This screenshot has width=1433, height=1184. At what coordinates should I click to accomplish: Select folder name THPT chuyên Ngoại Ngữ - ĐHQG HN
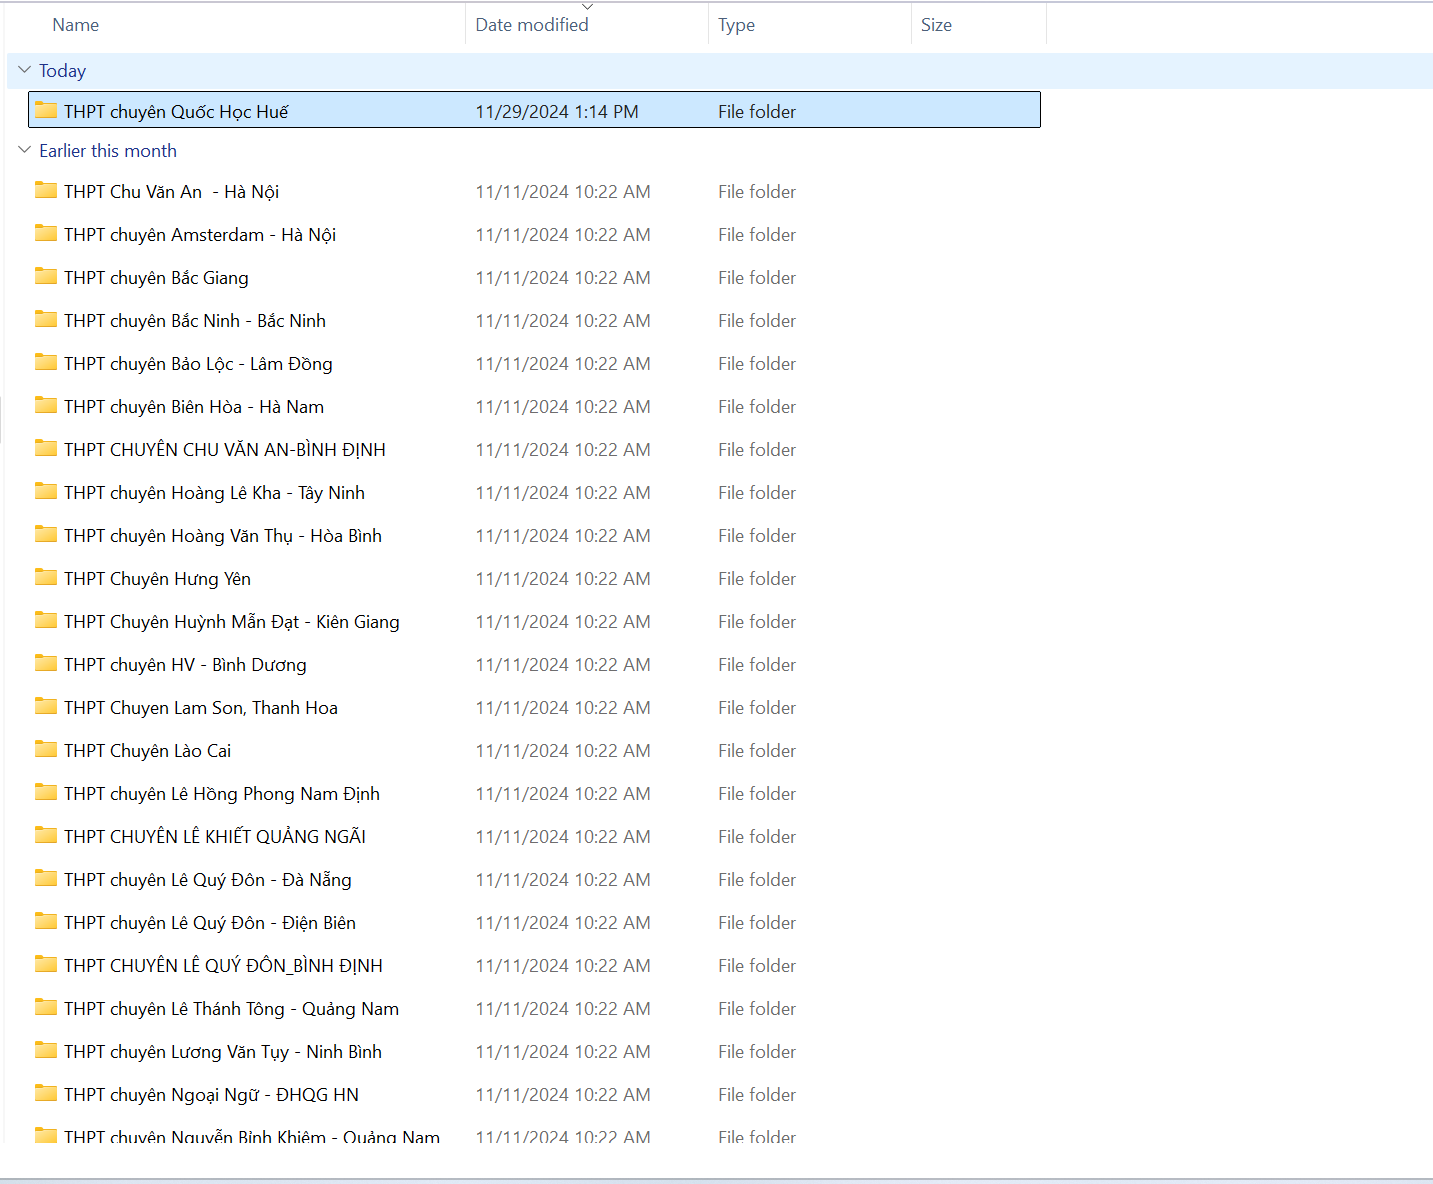(x=211, y=1095)
